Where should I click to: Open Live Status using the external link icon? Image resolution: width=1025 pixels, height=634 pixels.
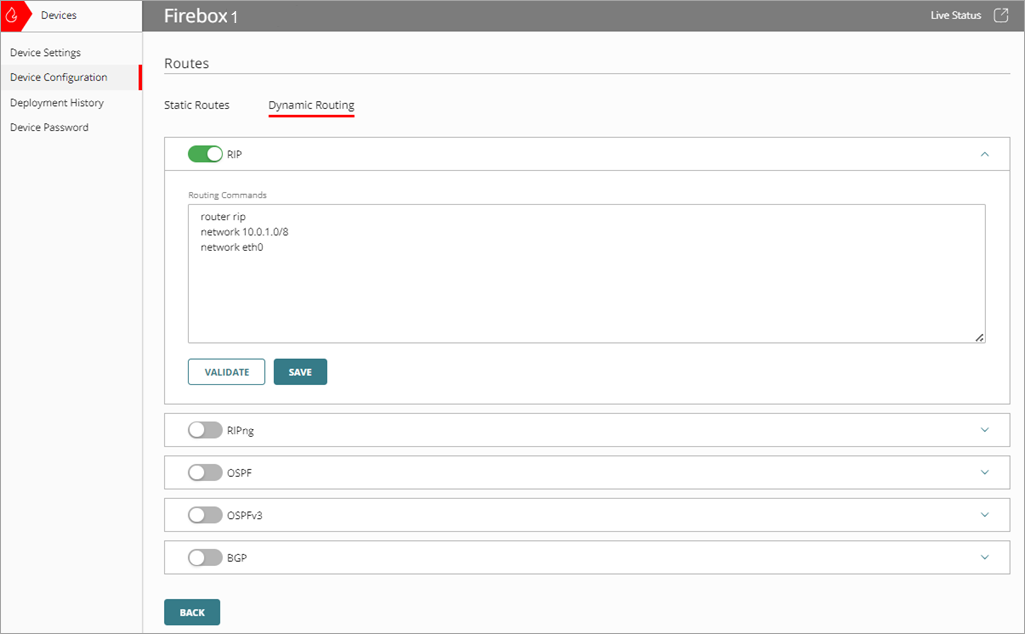click(1000, 15)
